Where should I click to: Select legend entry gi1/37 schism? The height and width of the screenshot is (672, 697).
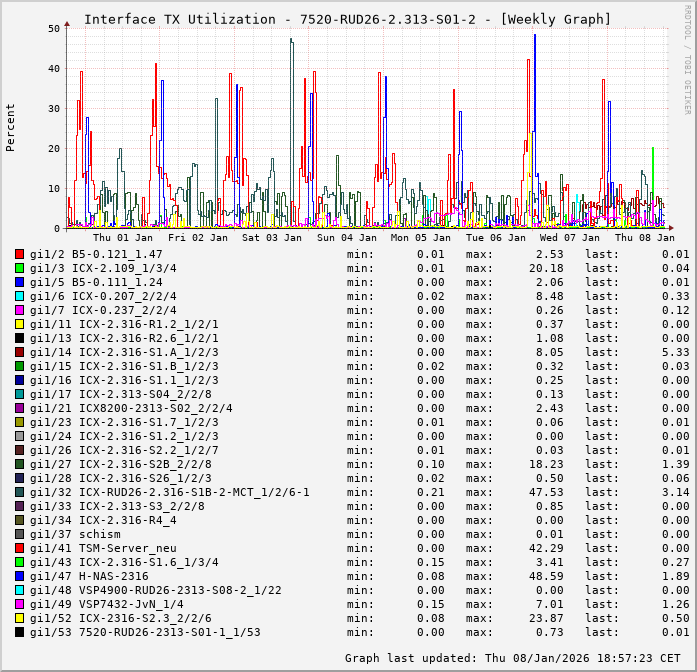coord(75,534)
